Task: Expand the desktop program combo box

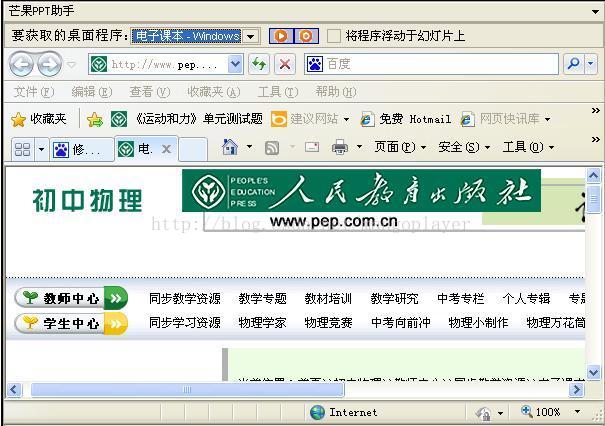Action: (x=251, y=36)
